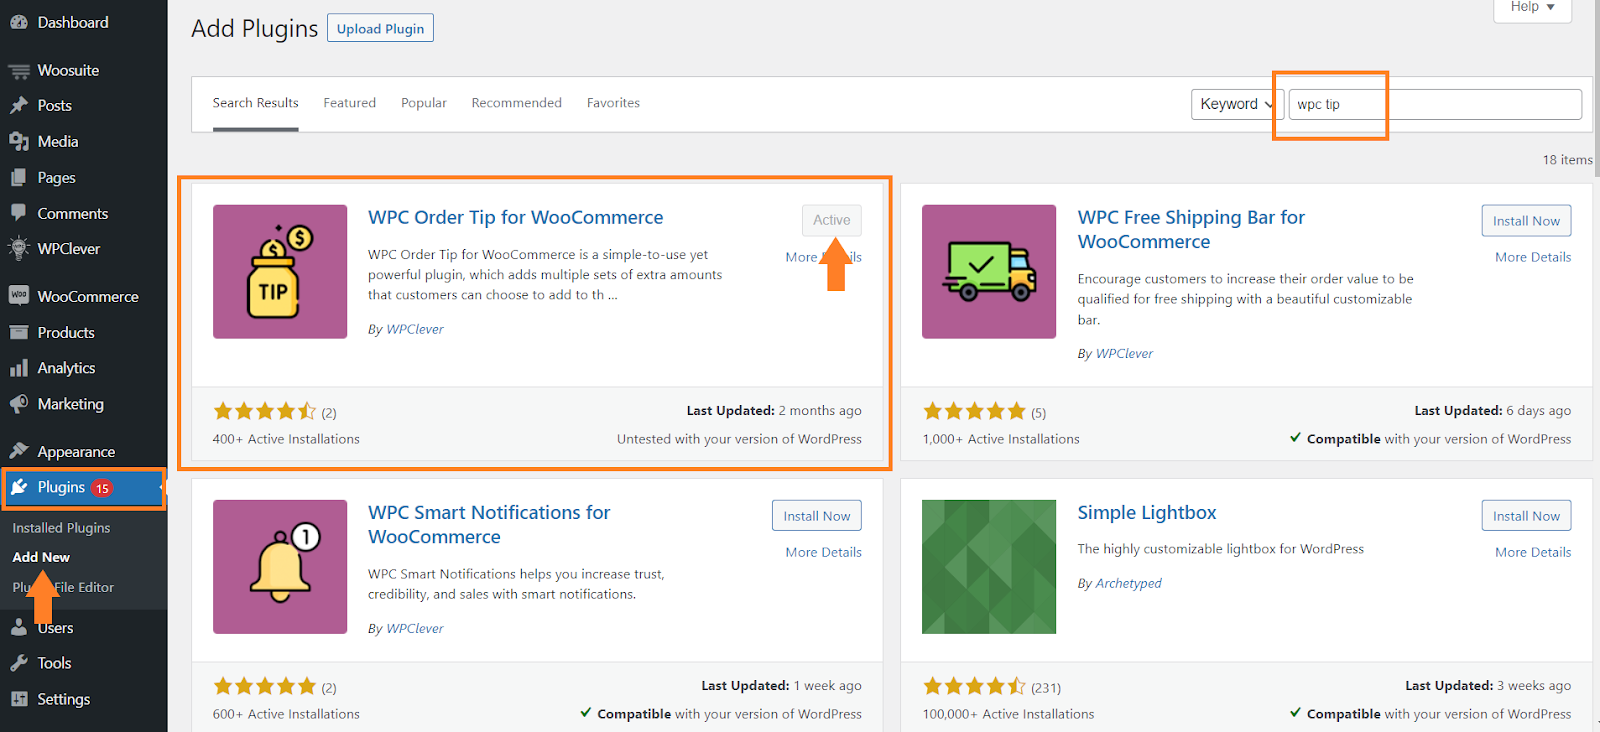Open the WPC Free Shipping Bar title link
This screenshot has height=732, width=1600.
coord(1191,229)
